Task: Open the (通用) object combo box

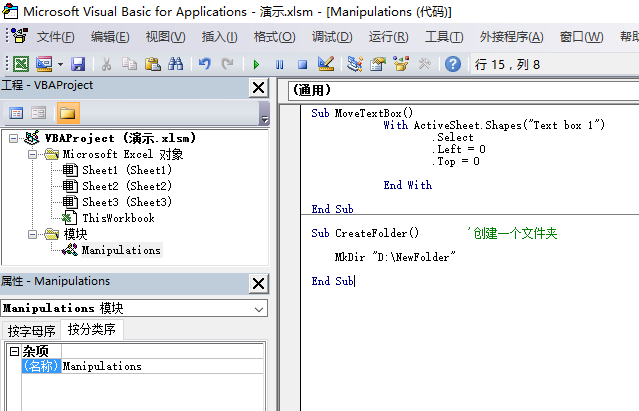Action: click(x=464, y=90)
